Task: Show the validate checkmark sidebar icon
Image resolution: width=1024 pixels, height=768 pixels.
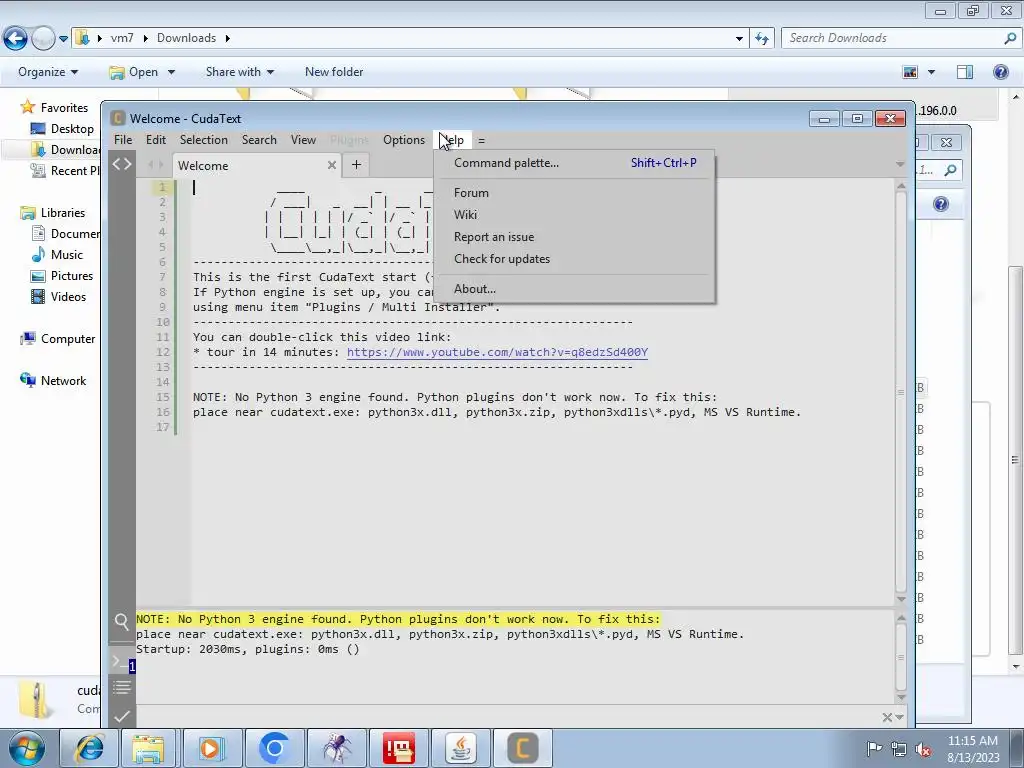Action: (121, 716)
